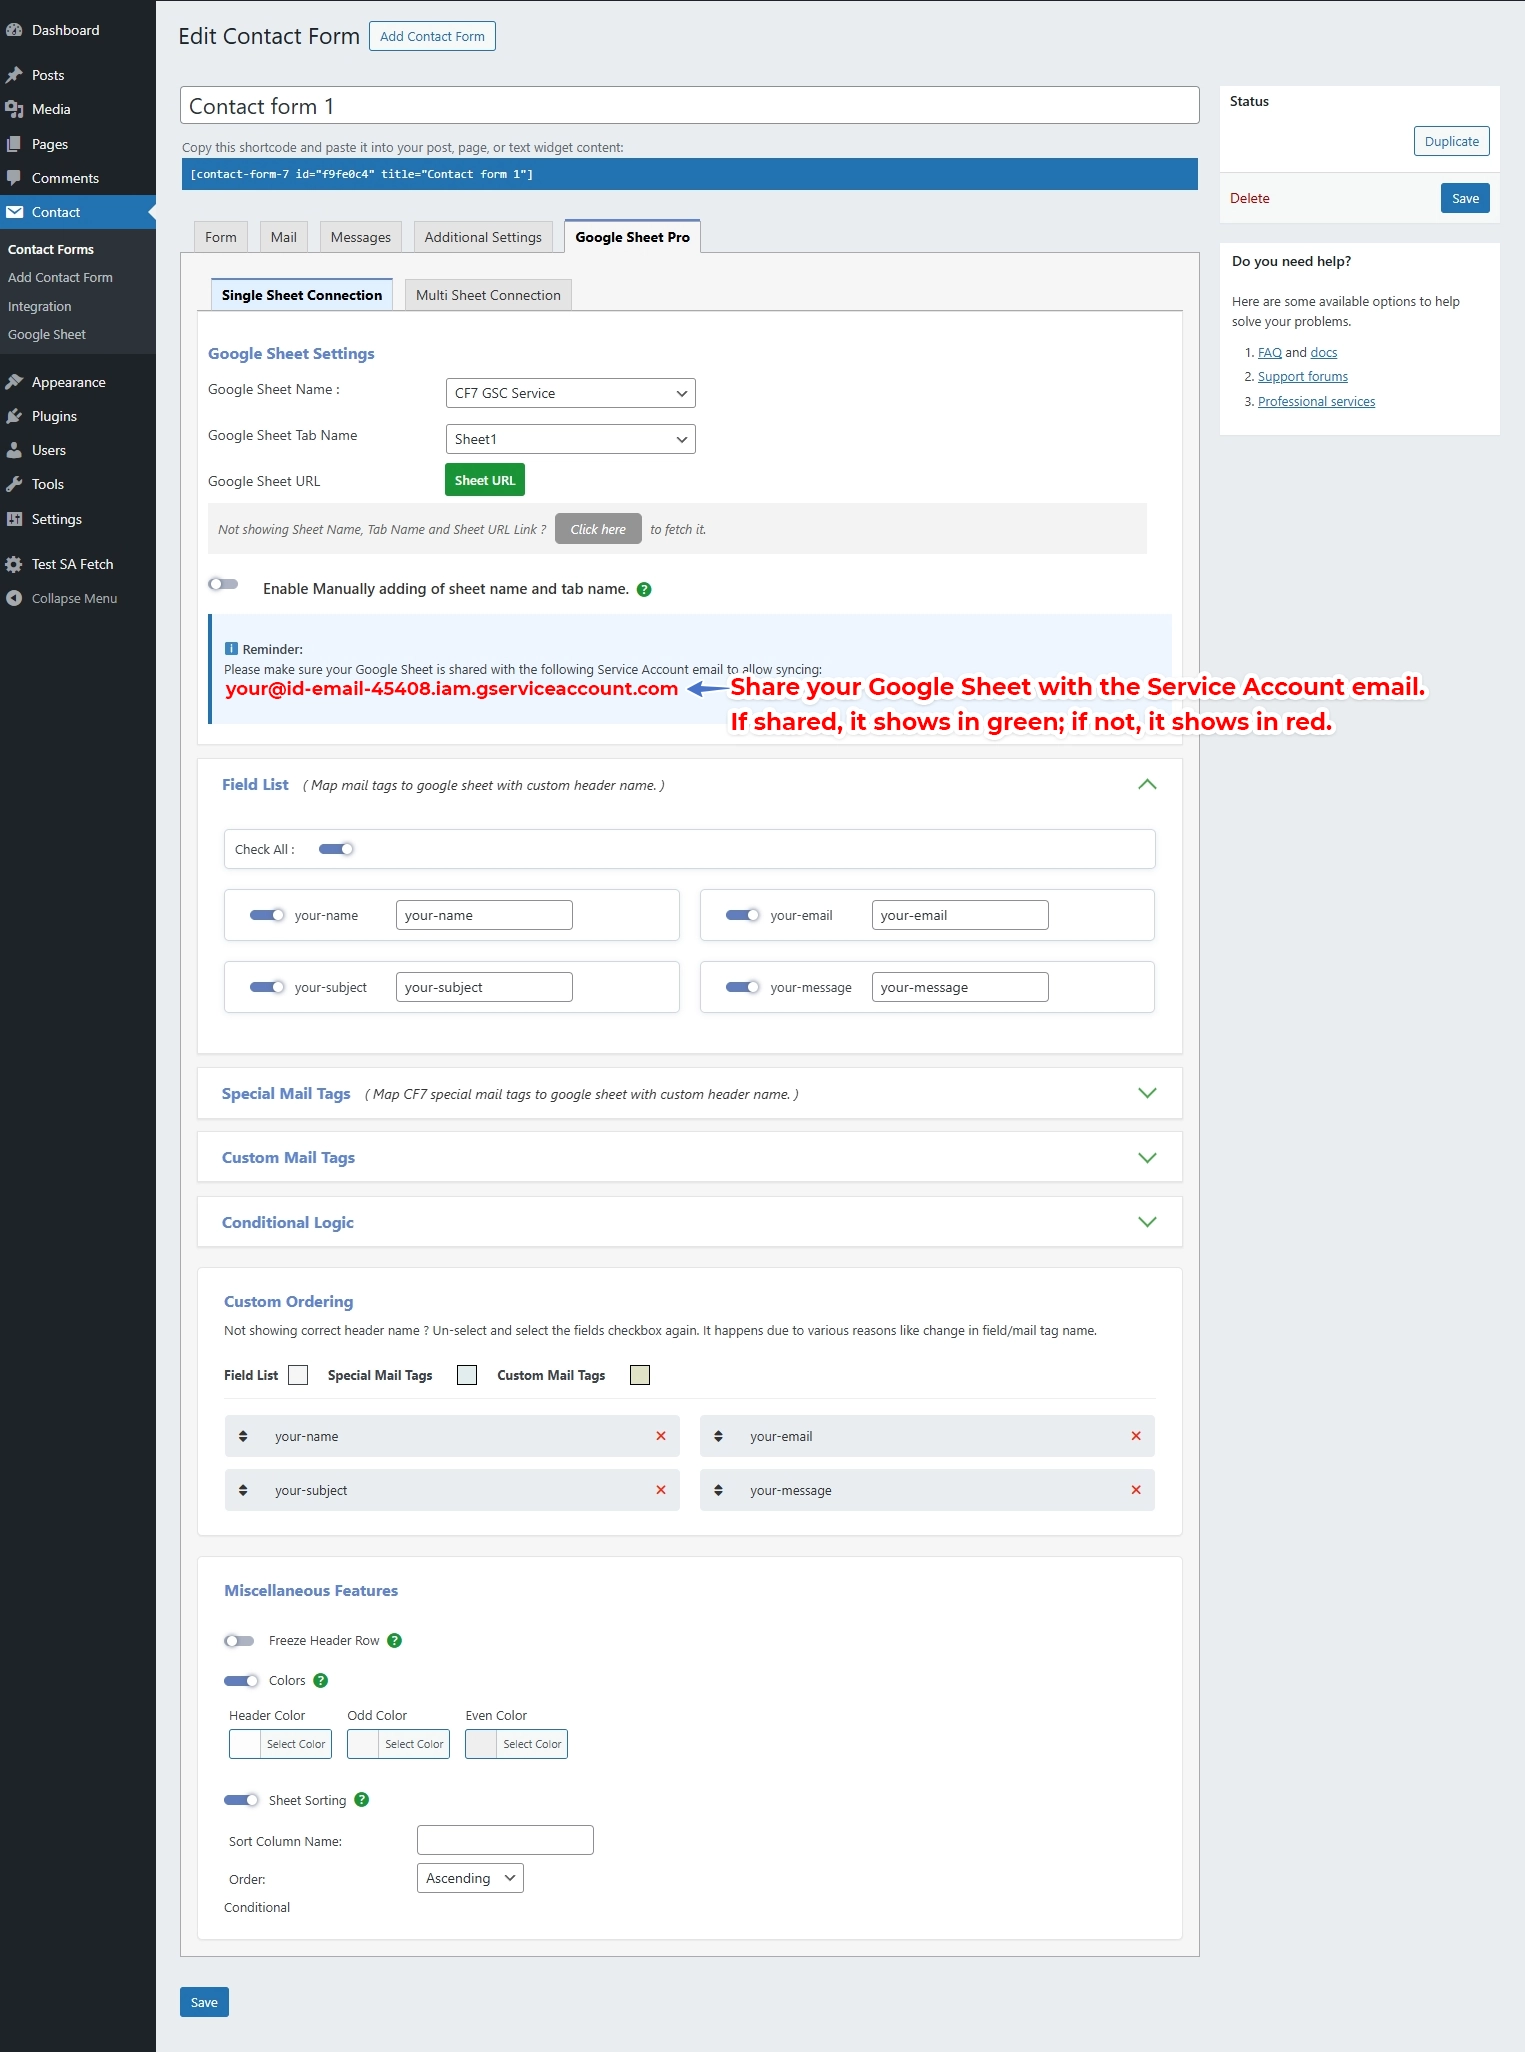Open the Google Sheet Name dropdown

(x=570, y=393)
